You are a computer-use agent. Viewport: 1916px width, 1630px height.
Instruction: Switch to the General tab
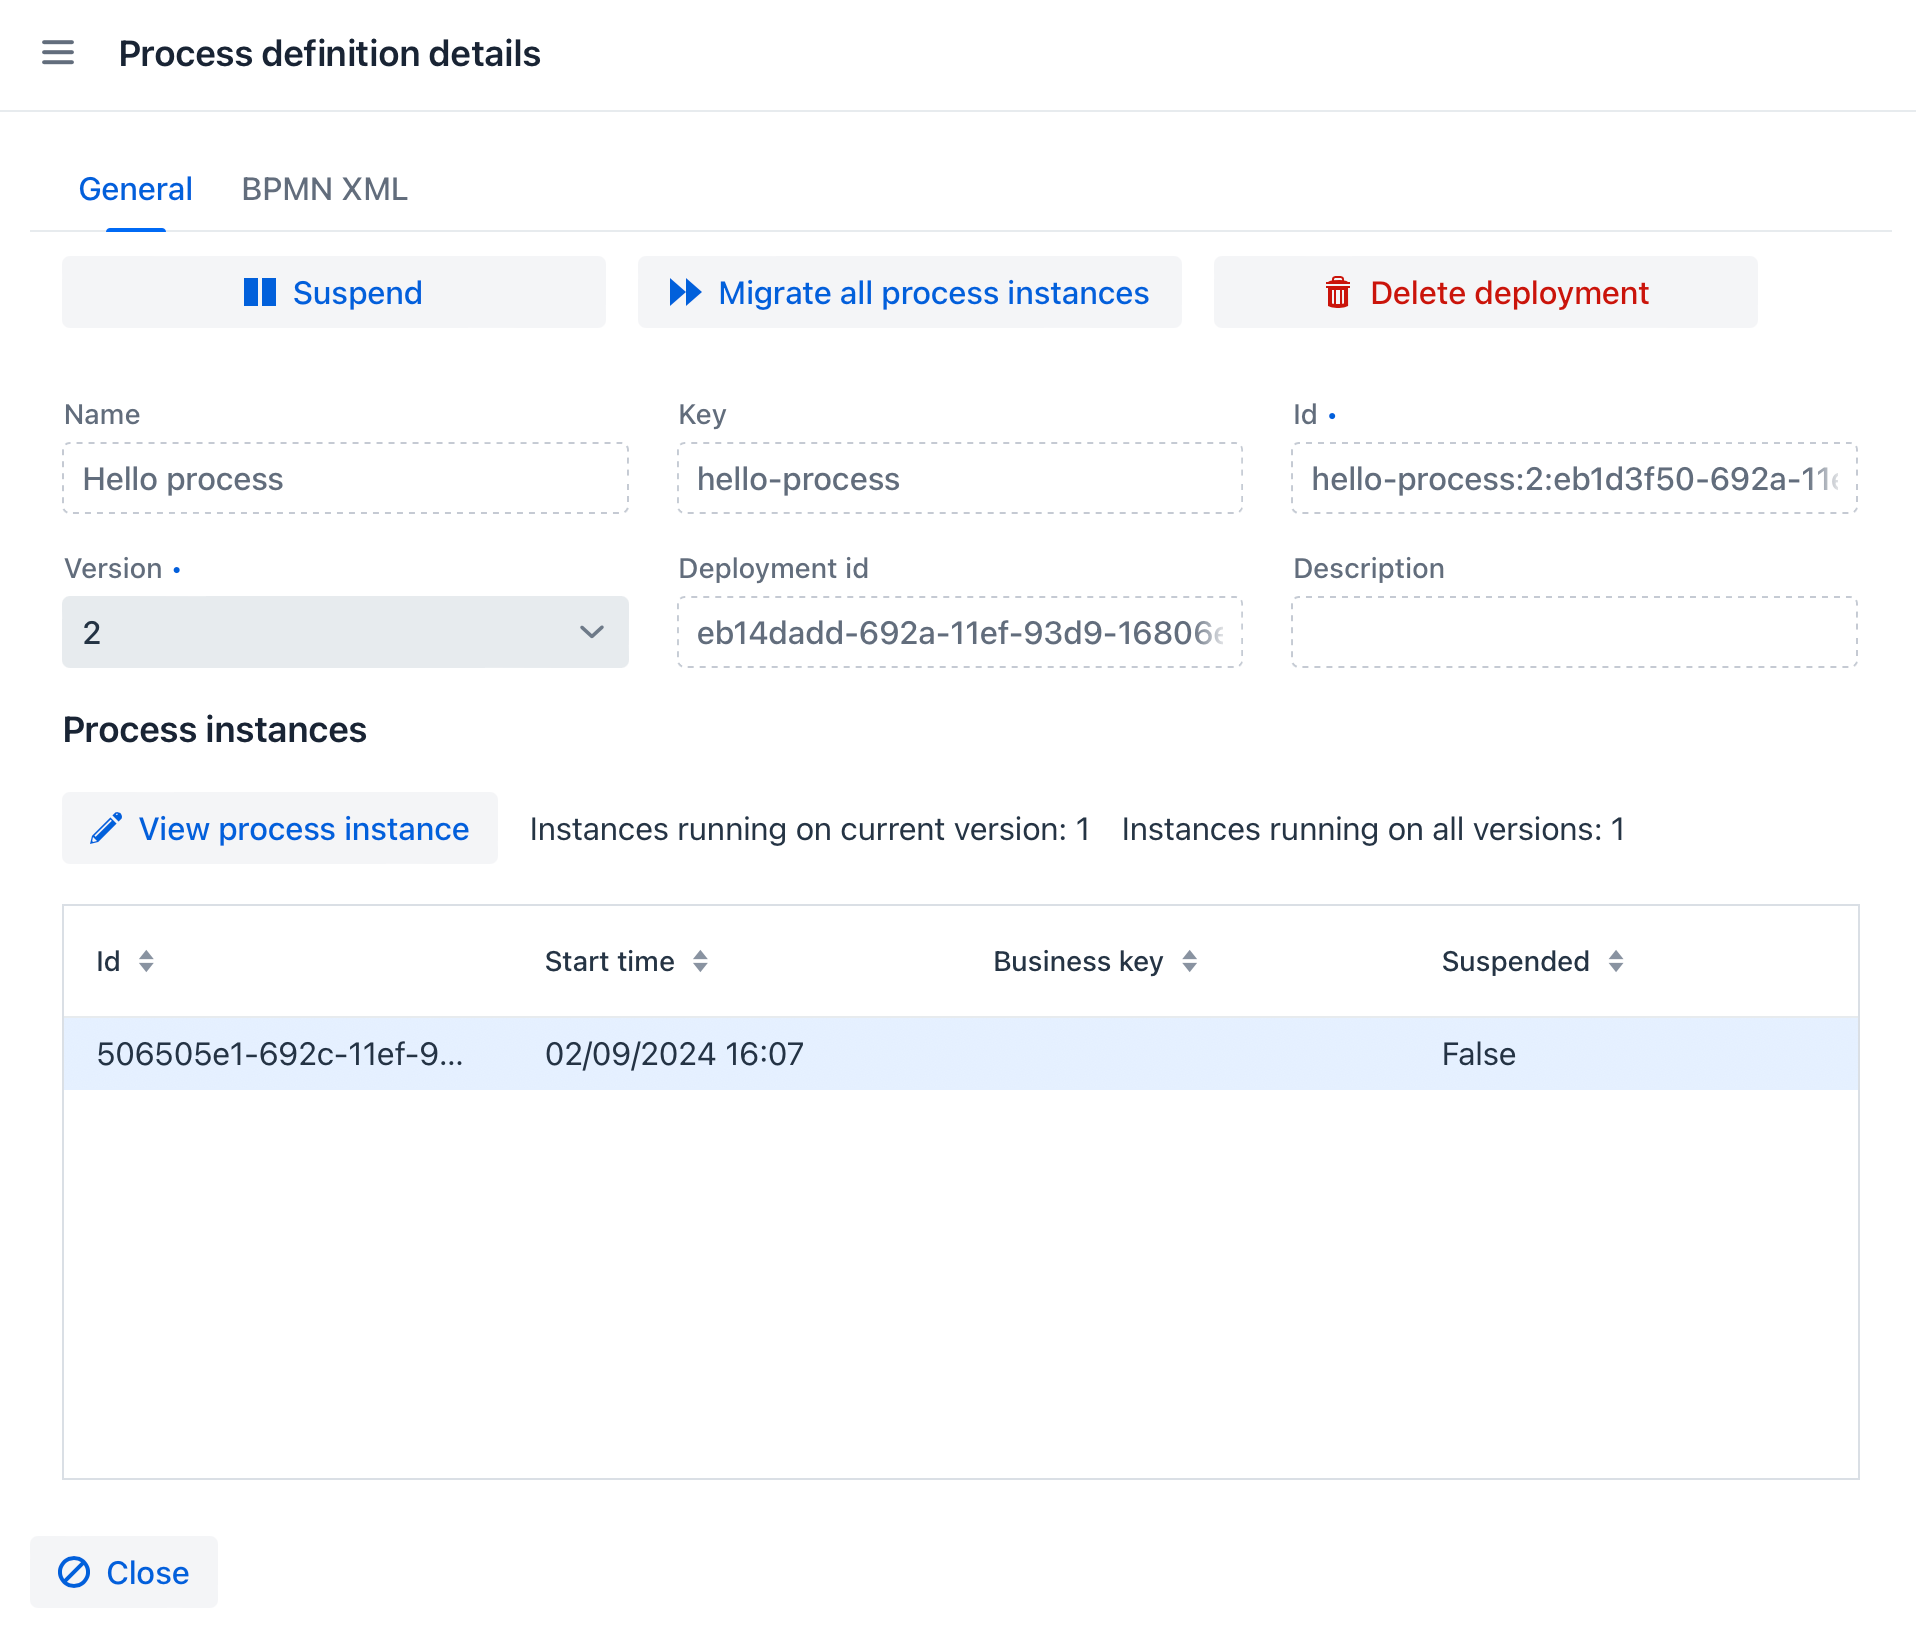135,189
